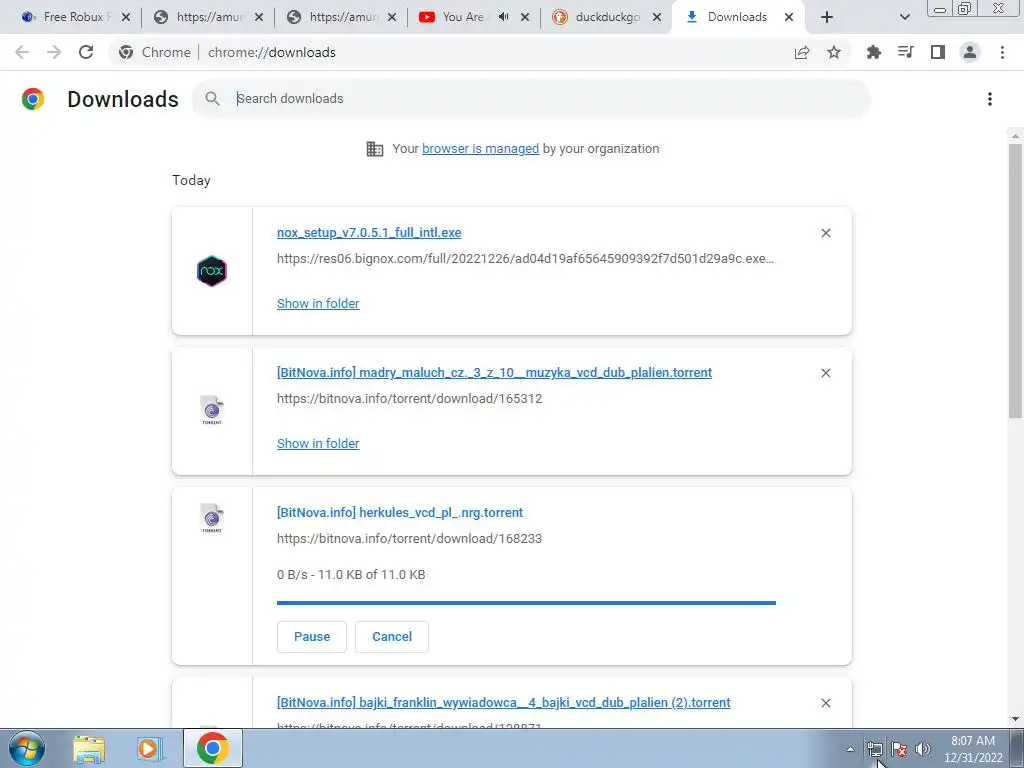Switch to the first https://amun tab
Image resolution: width=1024 pixels, height=768 pixels.
pos(208,17)
